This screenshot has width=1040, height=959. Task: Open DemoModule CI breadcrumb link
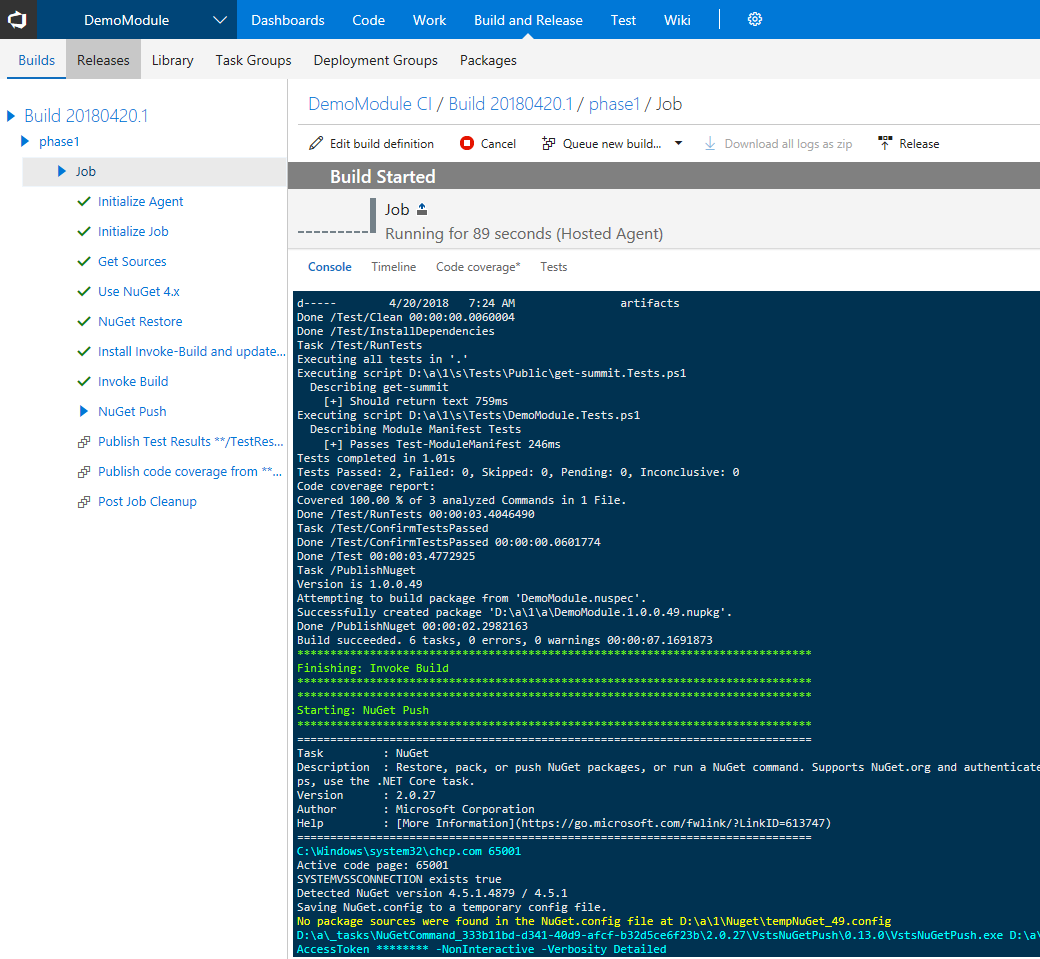(x=370, y=104)
